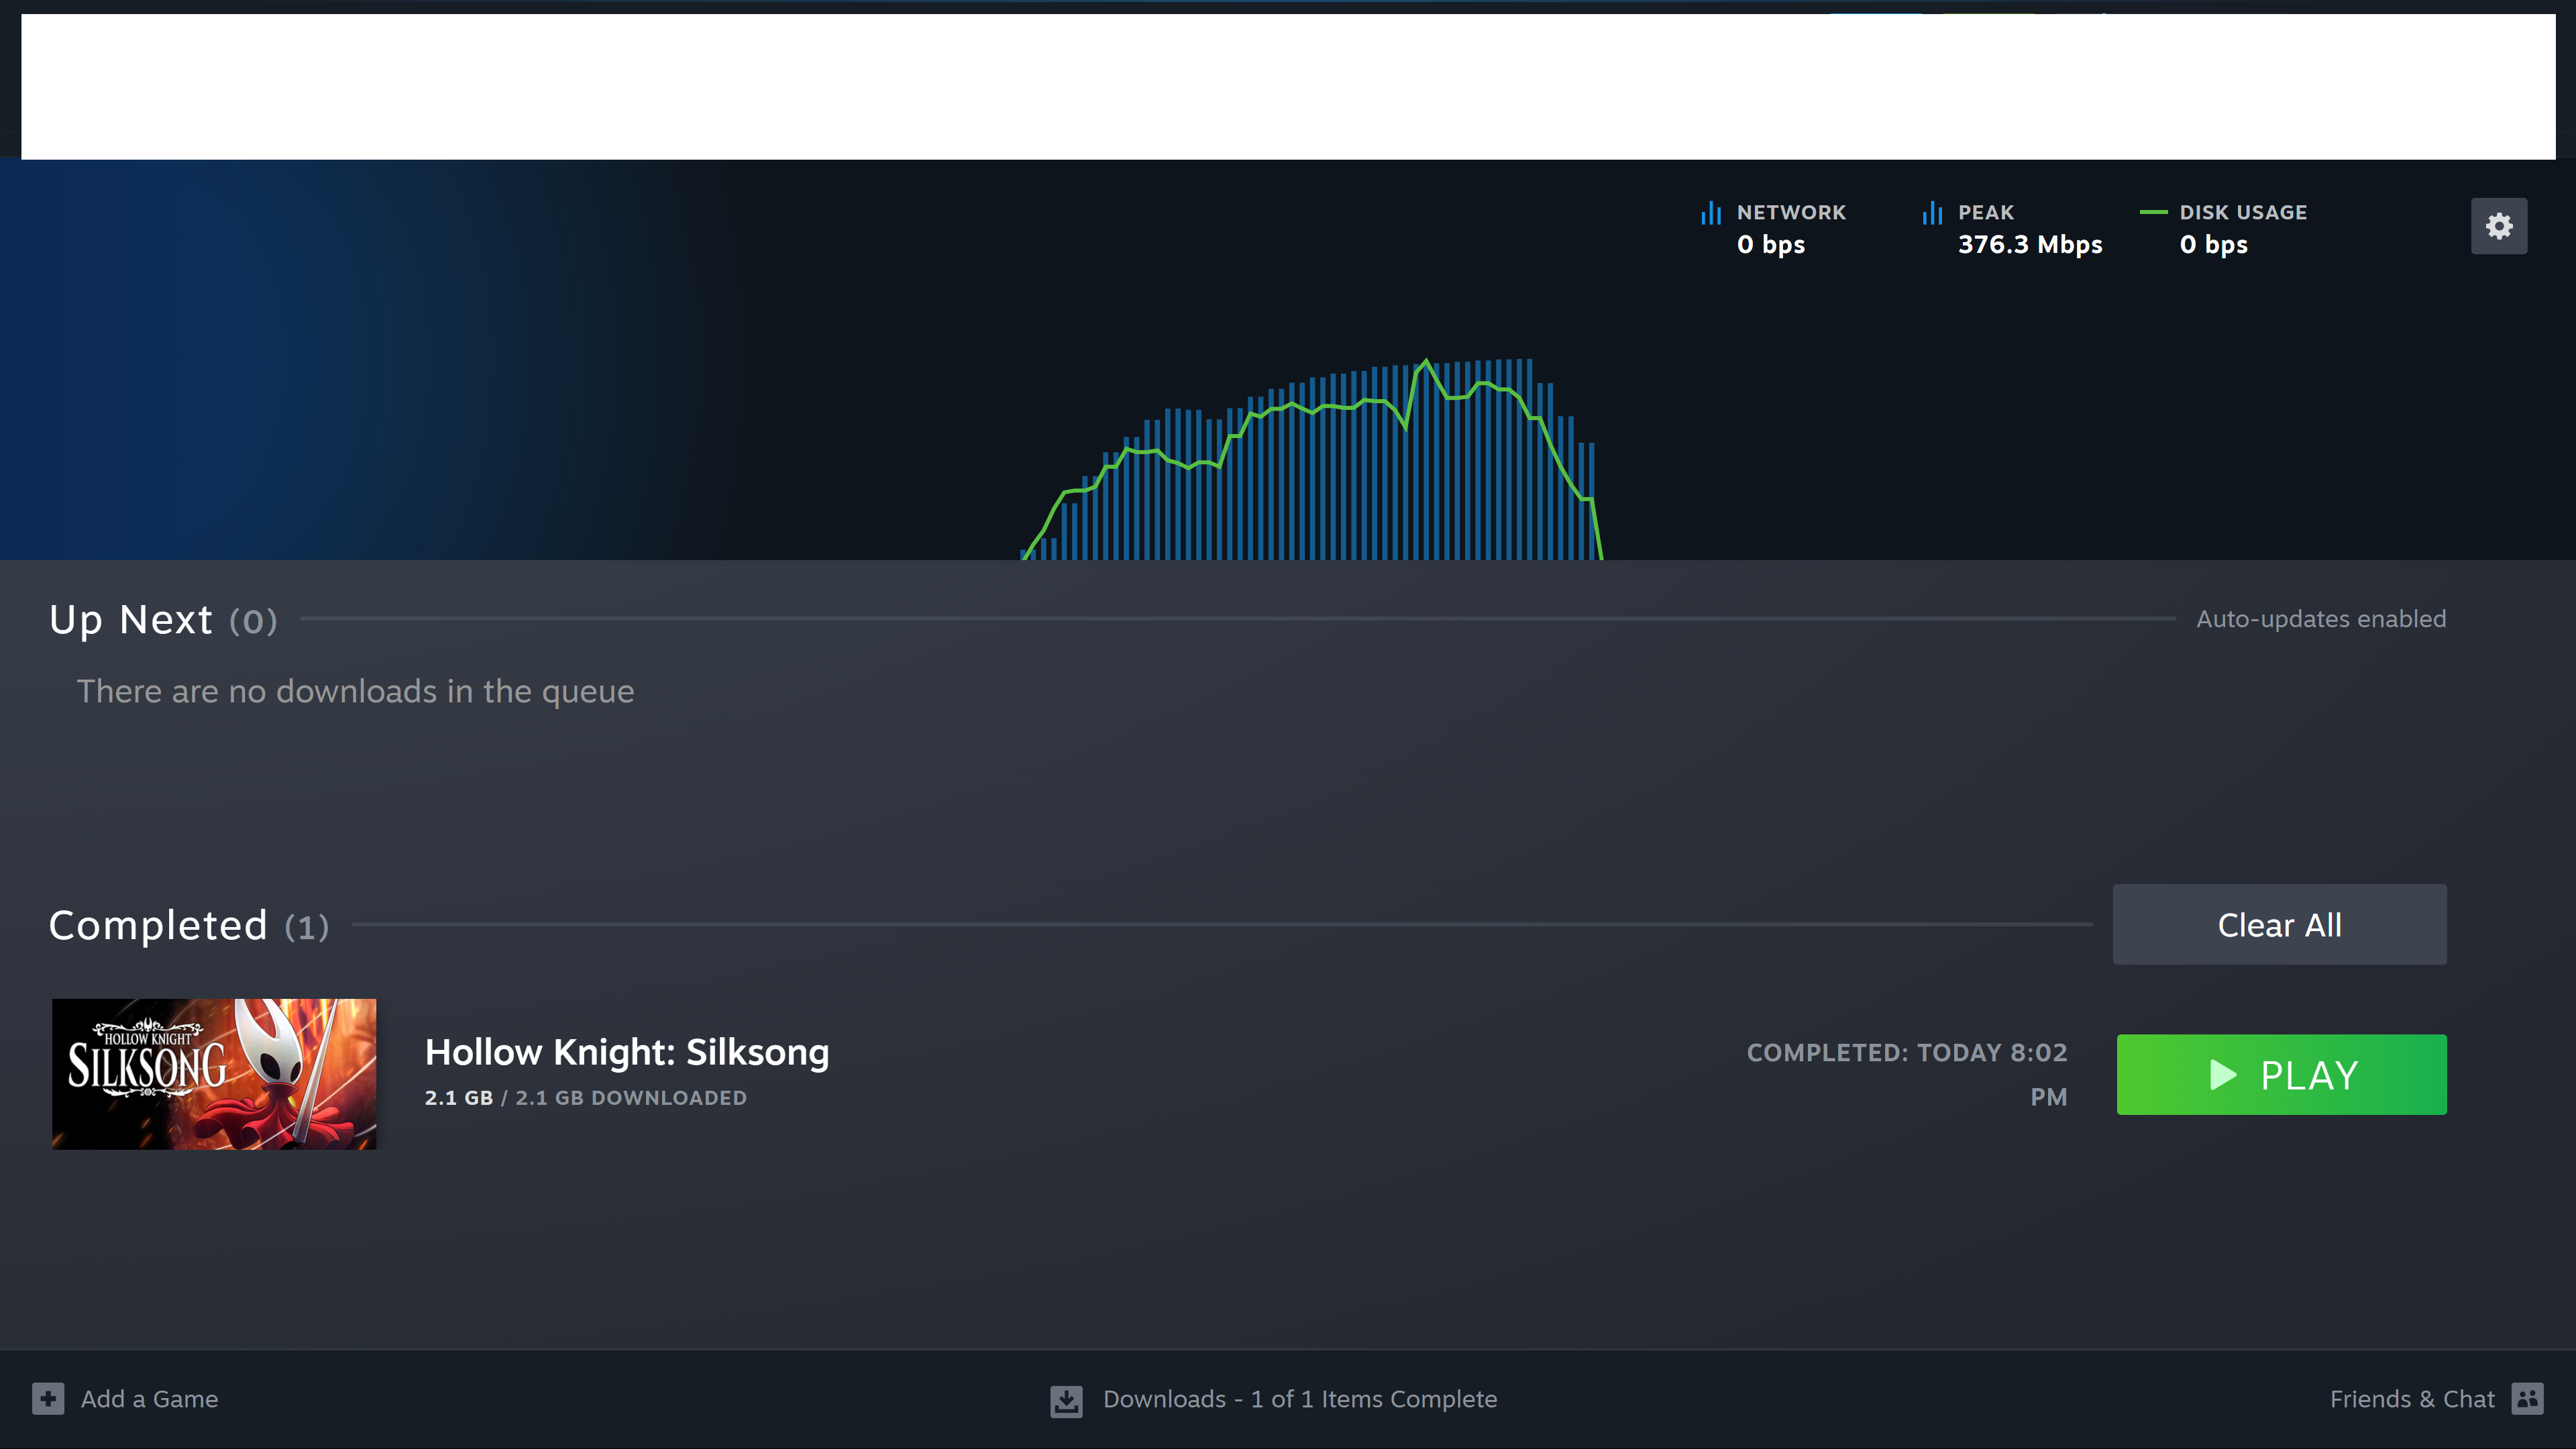Viewport: 2576px width, 1449px height.
Task: Click the Add a Game plus icon
Action: [x=48, y=1398]
